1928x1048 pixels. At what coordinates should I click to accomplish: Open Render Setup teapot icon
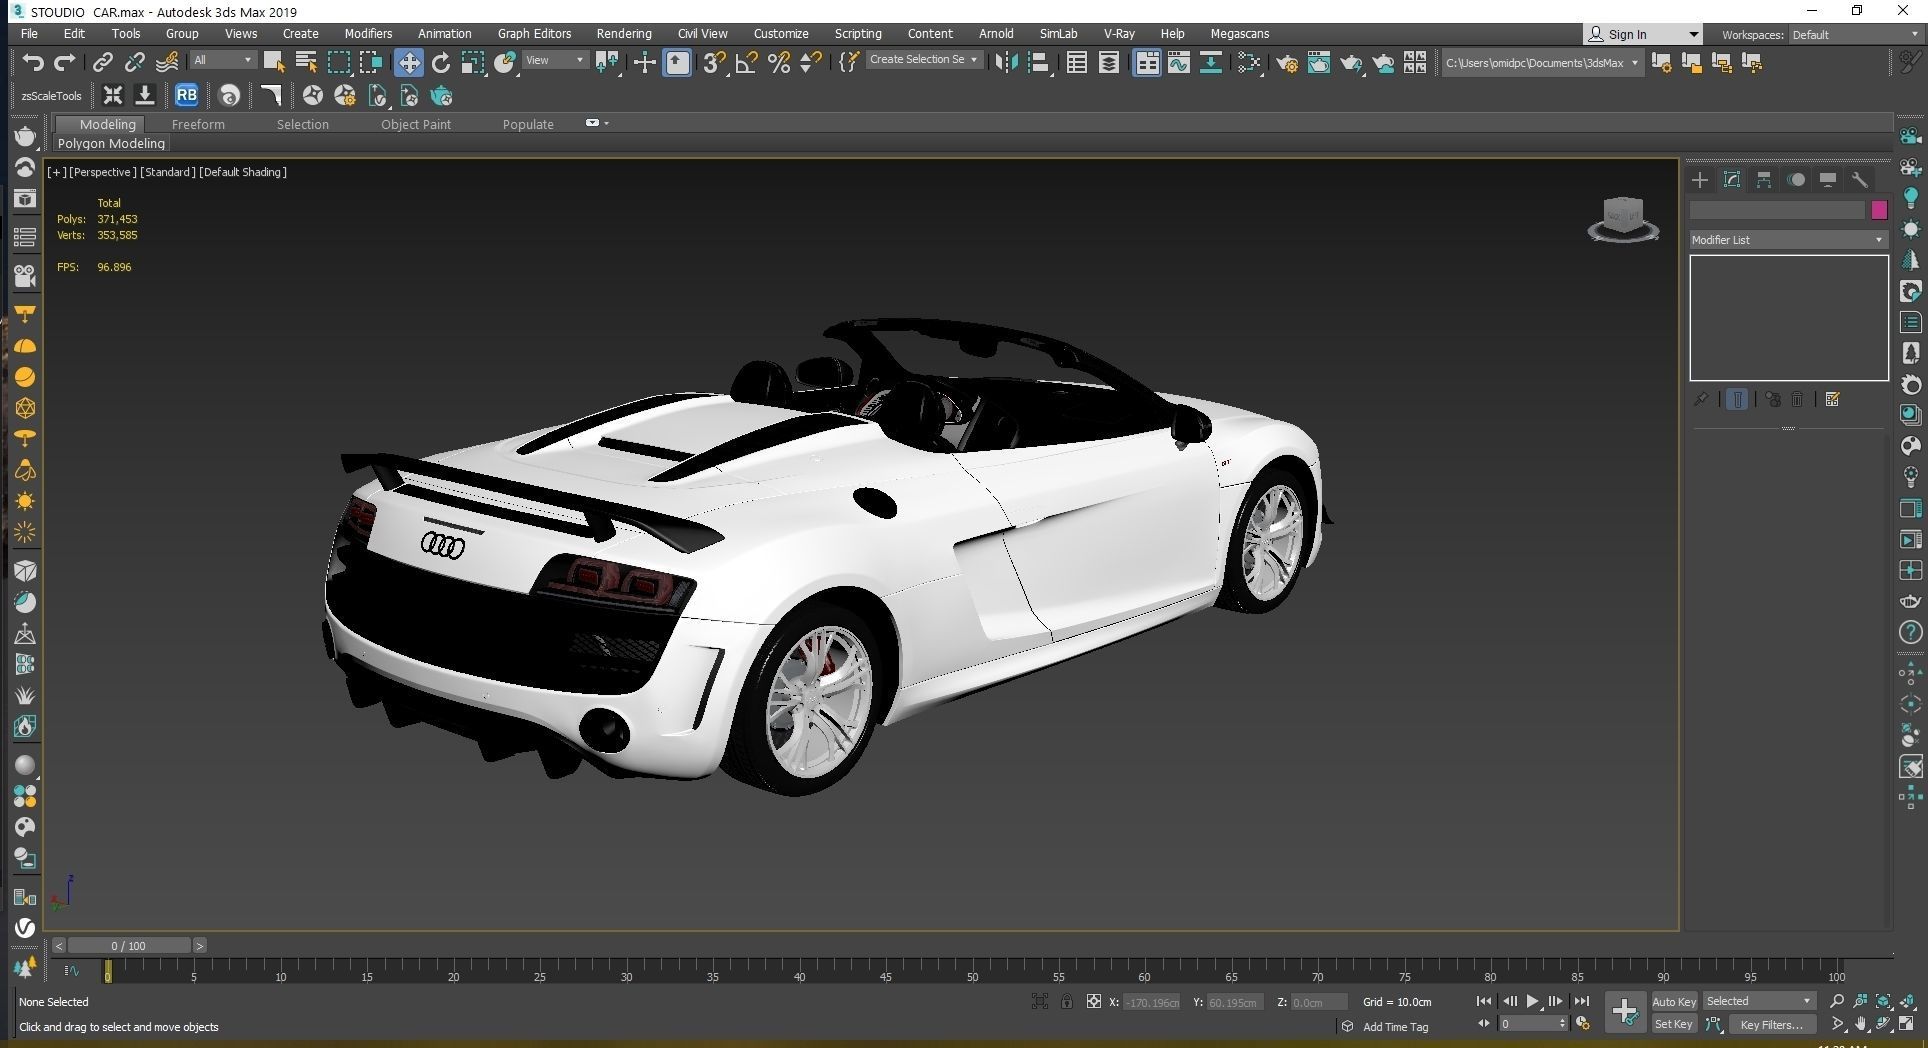1287,62
